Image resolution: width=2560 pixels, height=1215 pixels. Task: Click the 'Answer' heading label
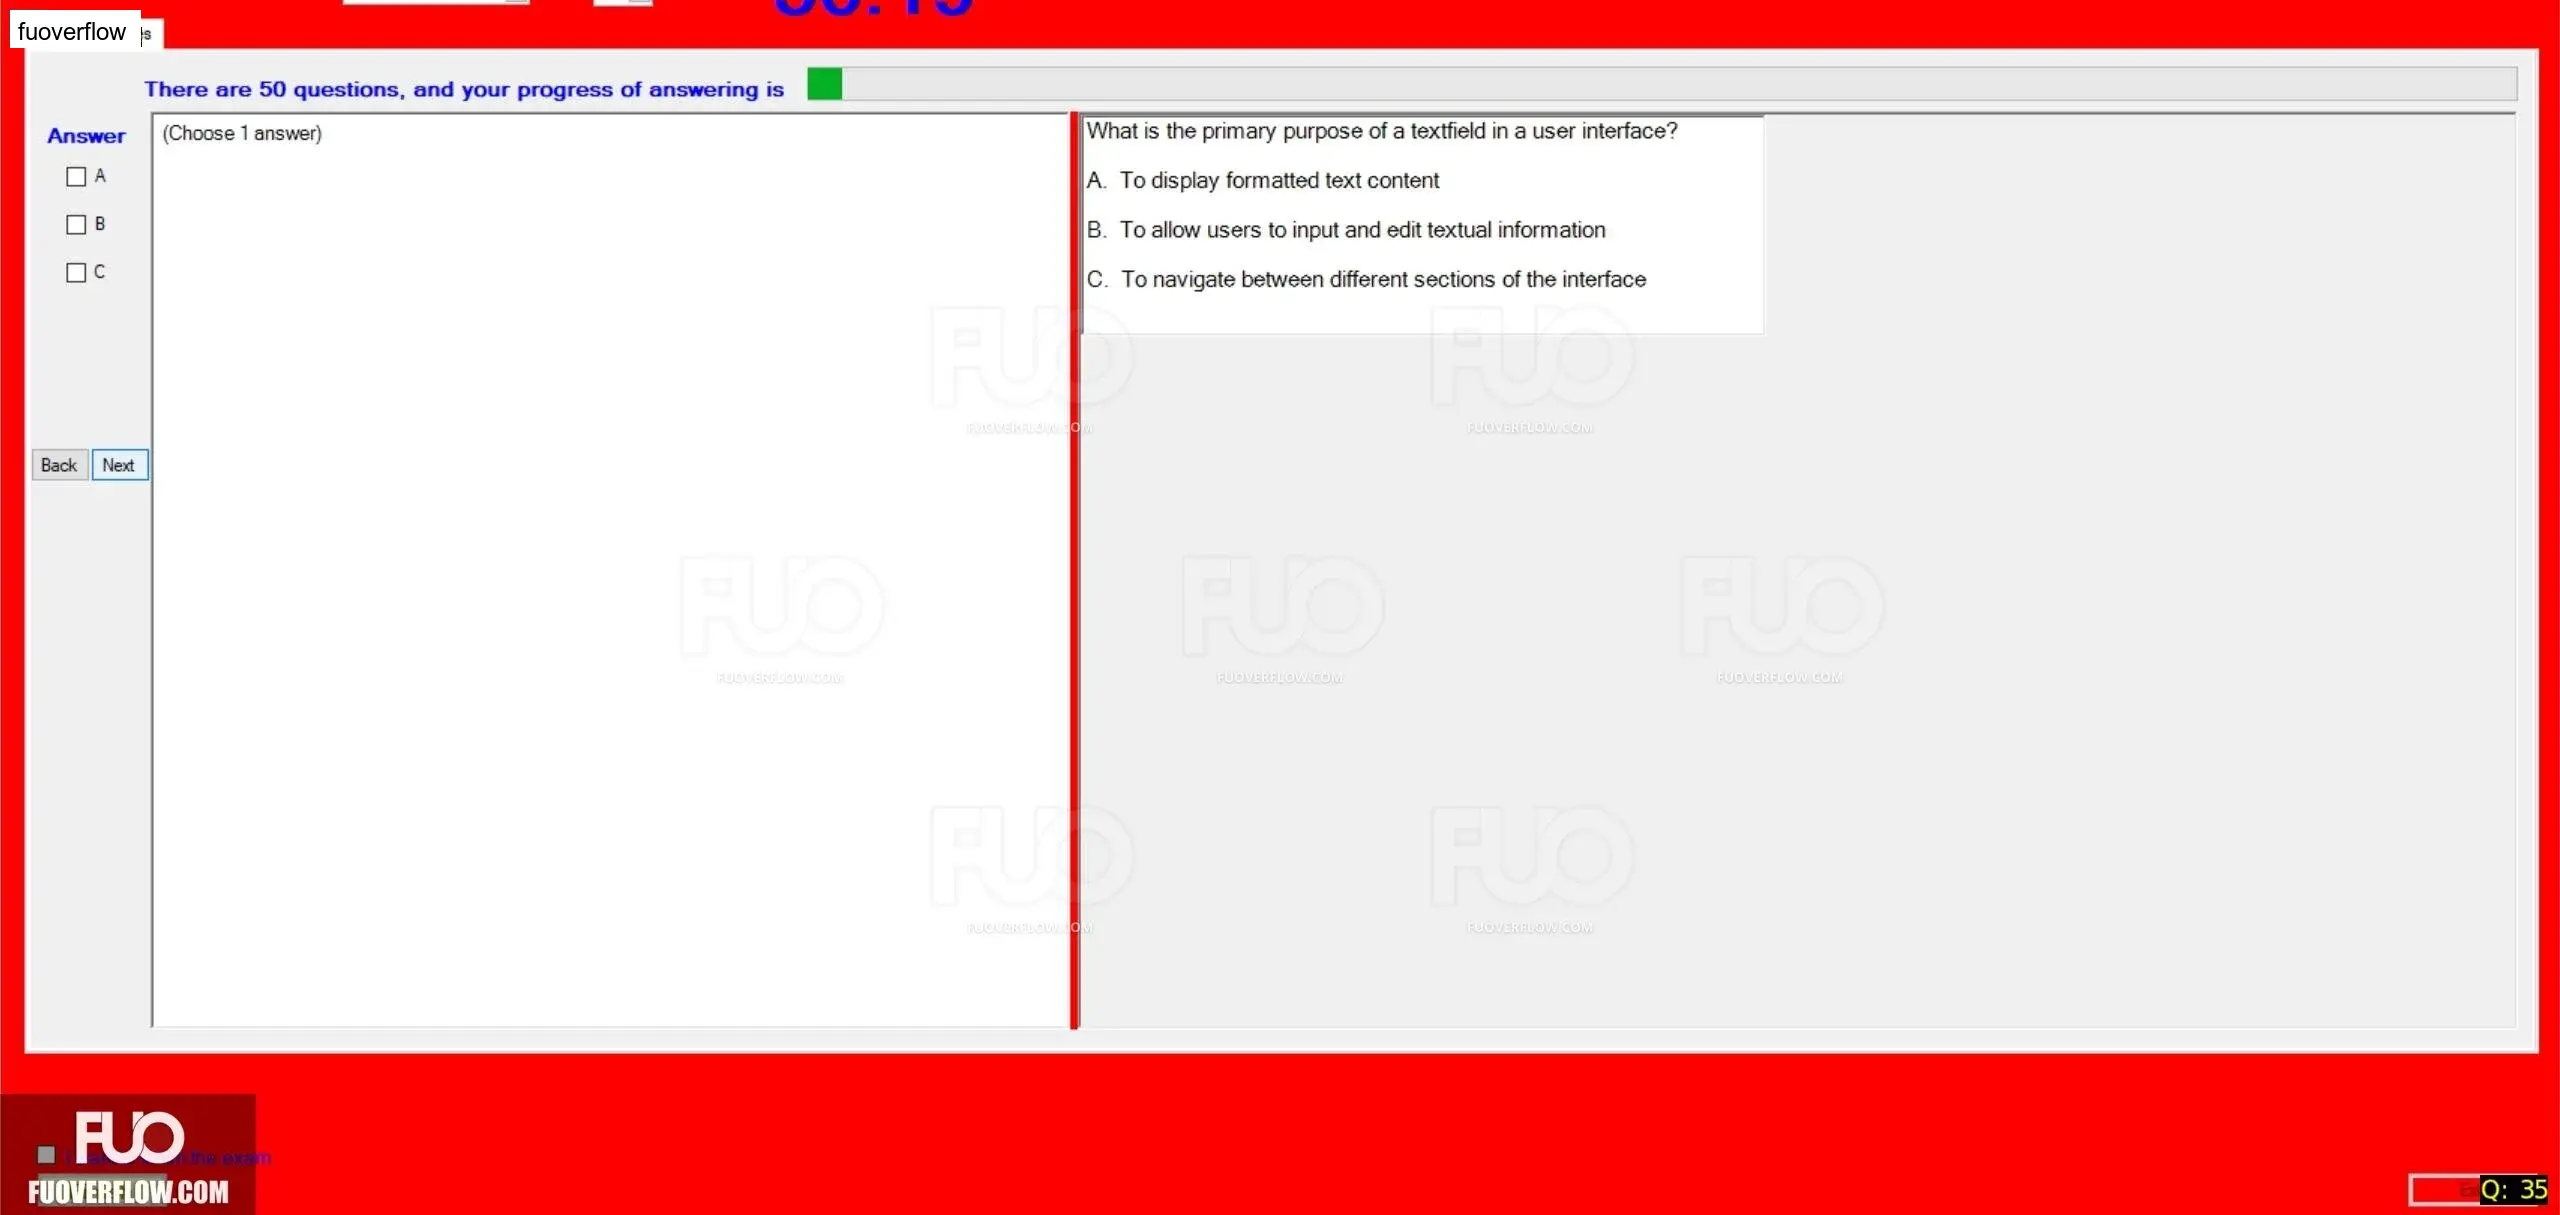click(86, 136)
